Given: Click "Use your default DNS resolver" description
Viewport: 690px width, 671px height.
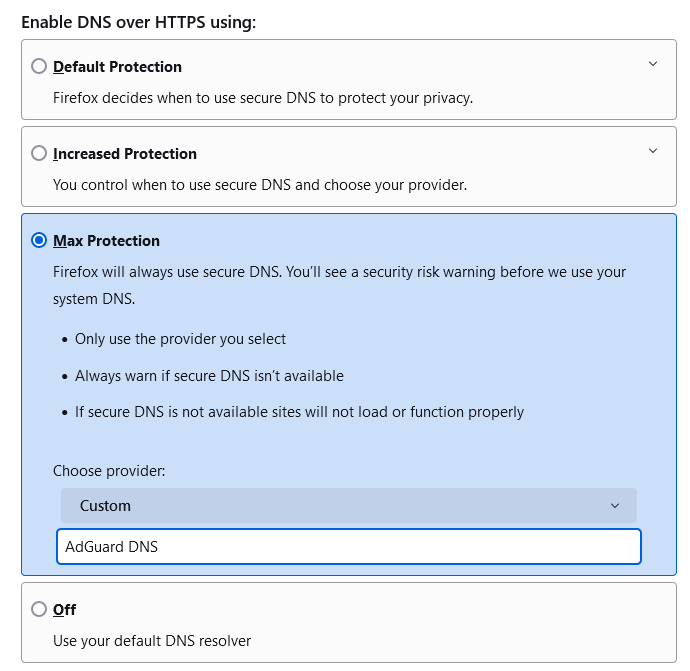Looking at the screenshot, I should (152, 640).
